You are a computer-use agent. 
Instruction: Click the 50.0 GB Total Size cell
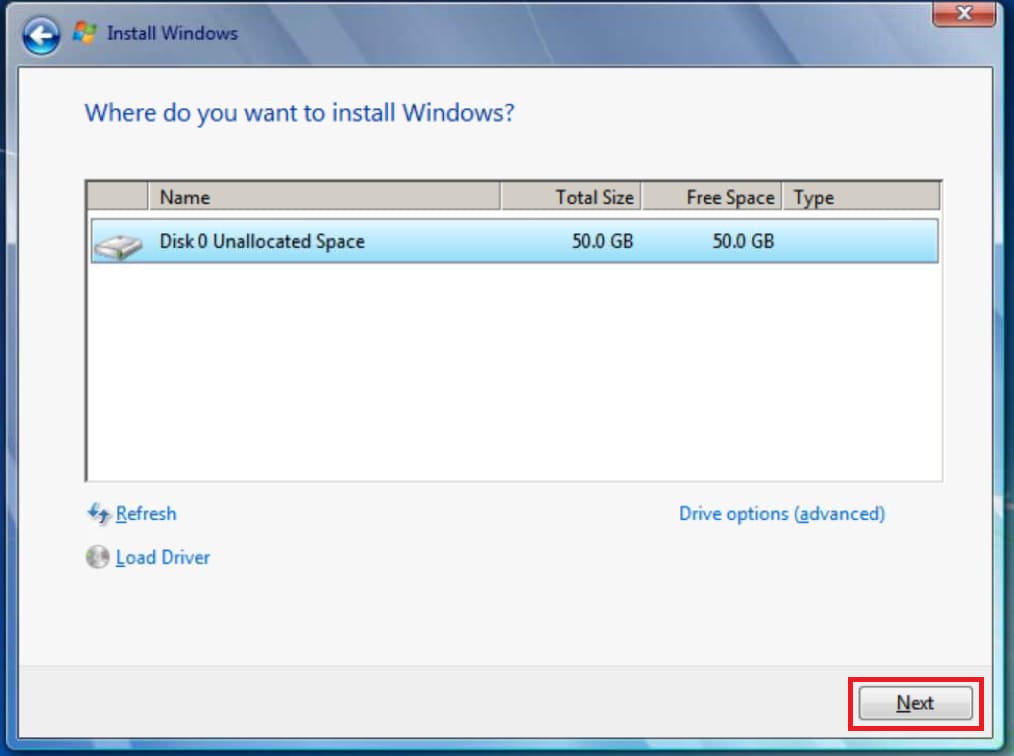[602, 242]
